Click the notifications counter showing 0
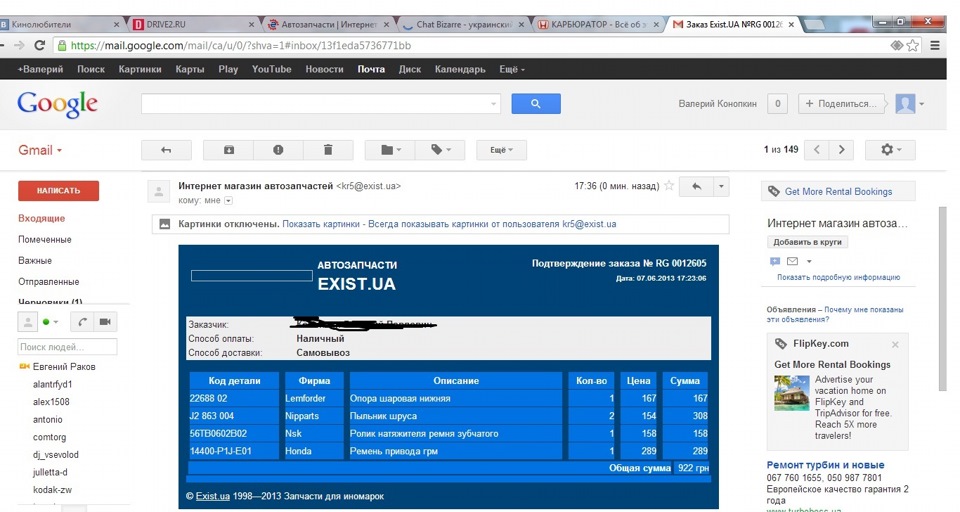Screen dimensions: 960x512 pyautogui.click(x=778, y=104)
